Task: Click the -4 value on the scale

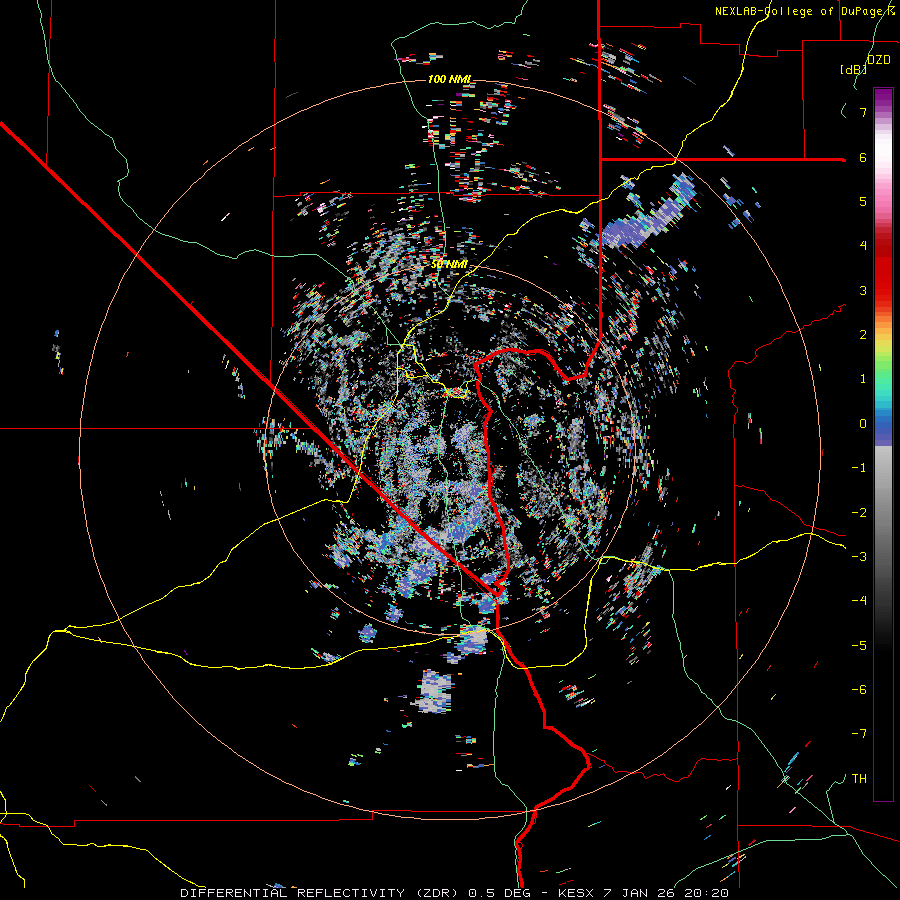Action: (x=859, y=601)
